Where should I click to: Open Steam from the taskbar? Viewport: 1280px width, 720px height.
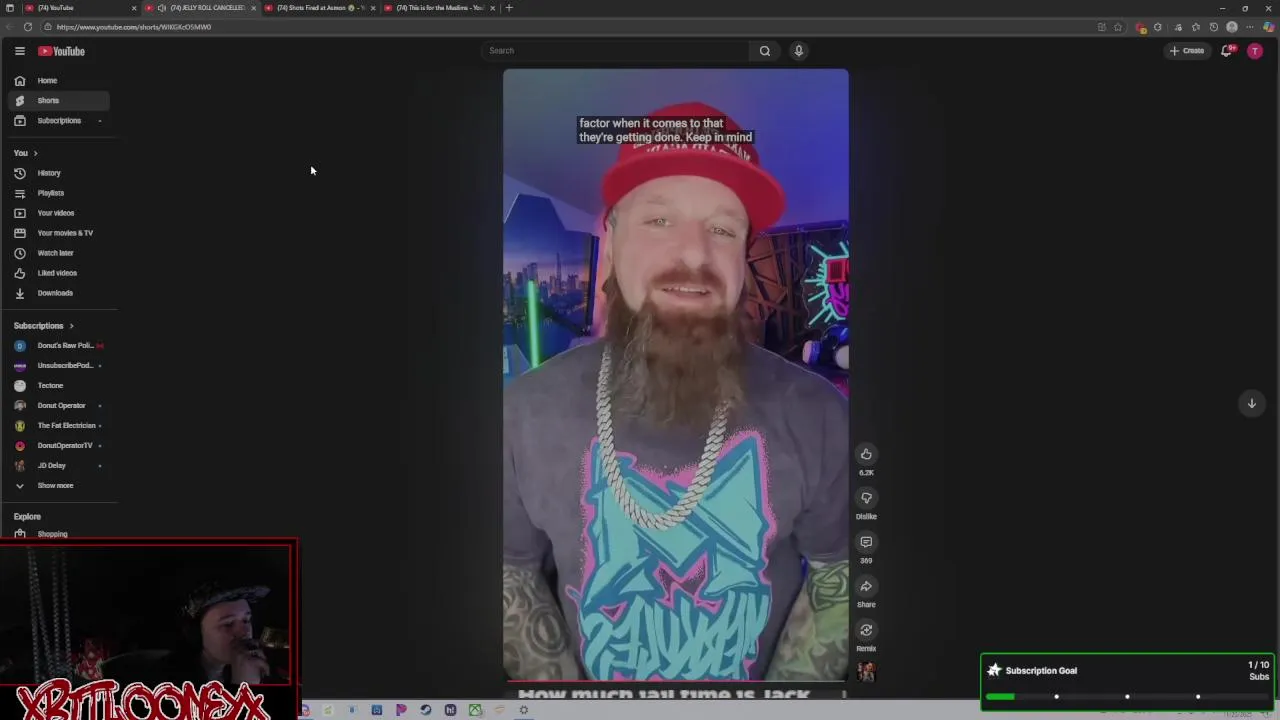click(x=426, y=710)
